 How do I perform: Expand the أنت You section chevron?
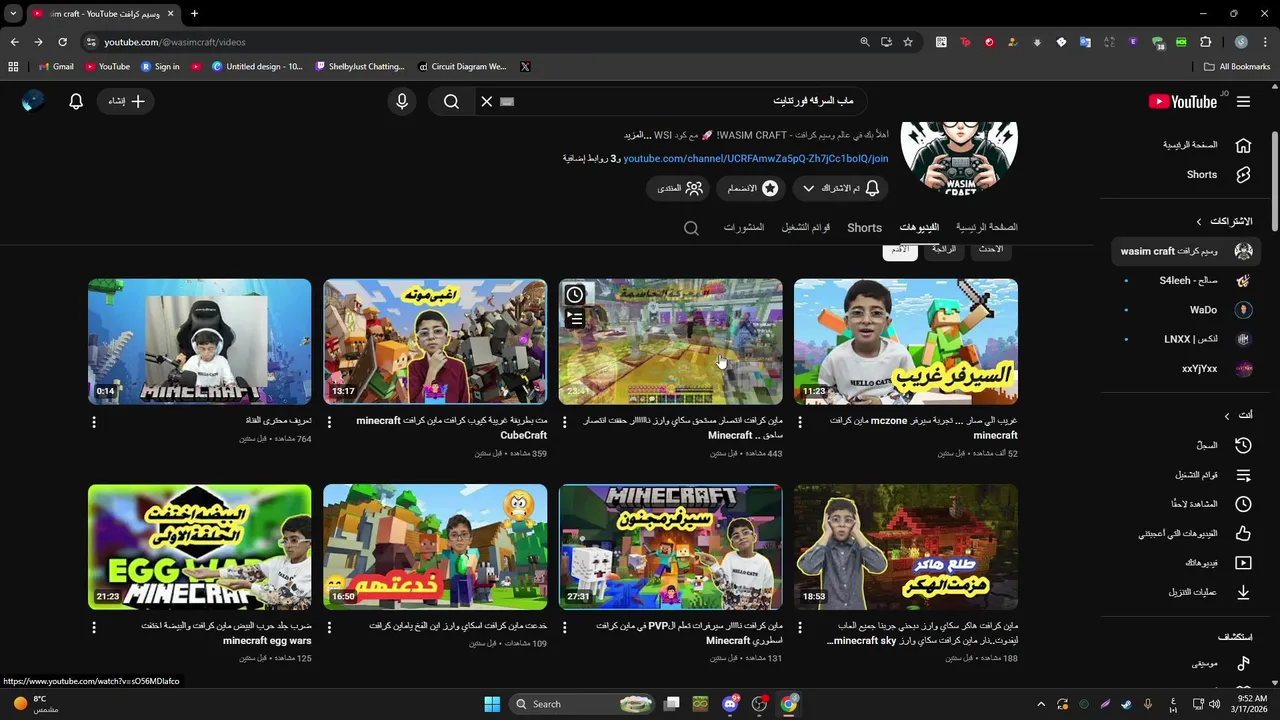point(1227,415)
